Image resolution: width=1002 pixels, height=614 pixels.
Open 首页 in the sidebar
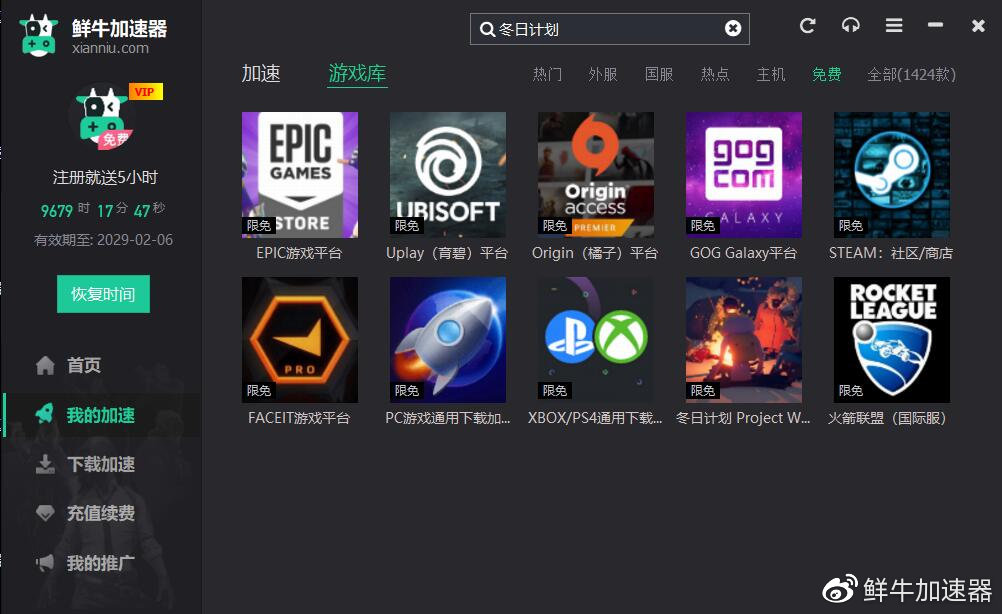pyautogui.click(x=84, y=365)
